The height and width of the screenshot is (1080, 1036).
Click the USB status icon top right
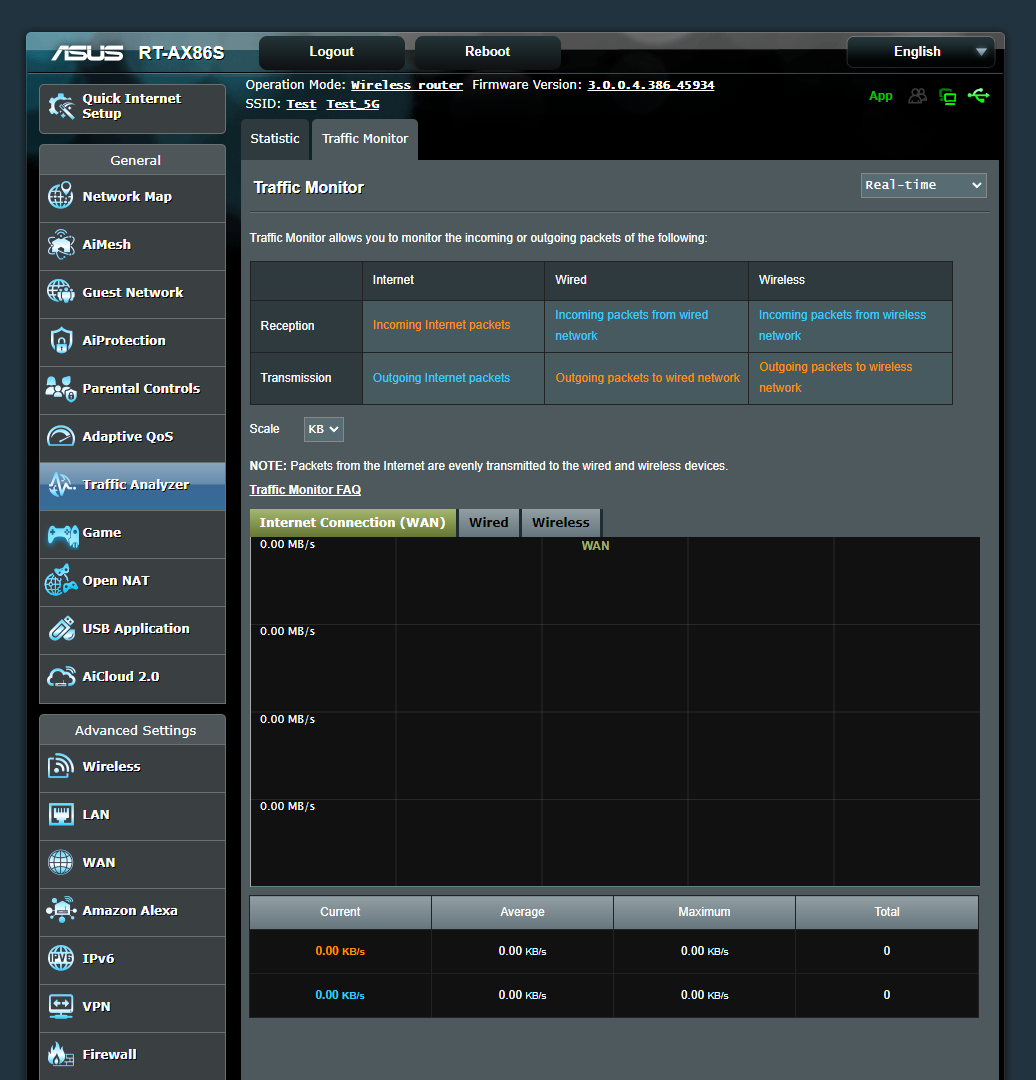click(x=978, y=95)
